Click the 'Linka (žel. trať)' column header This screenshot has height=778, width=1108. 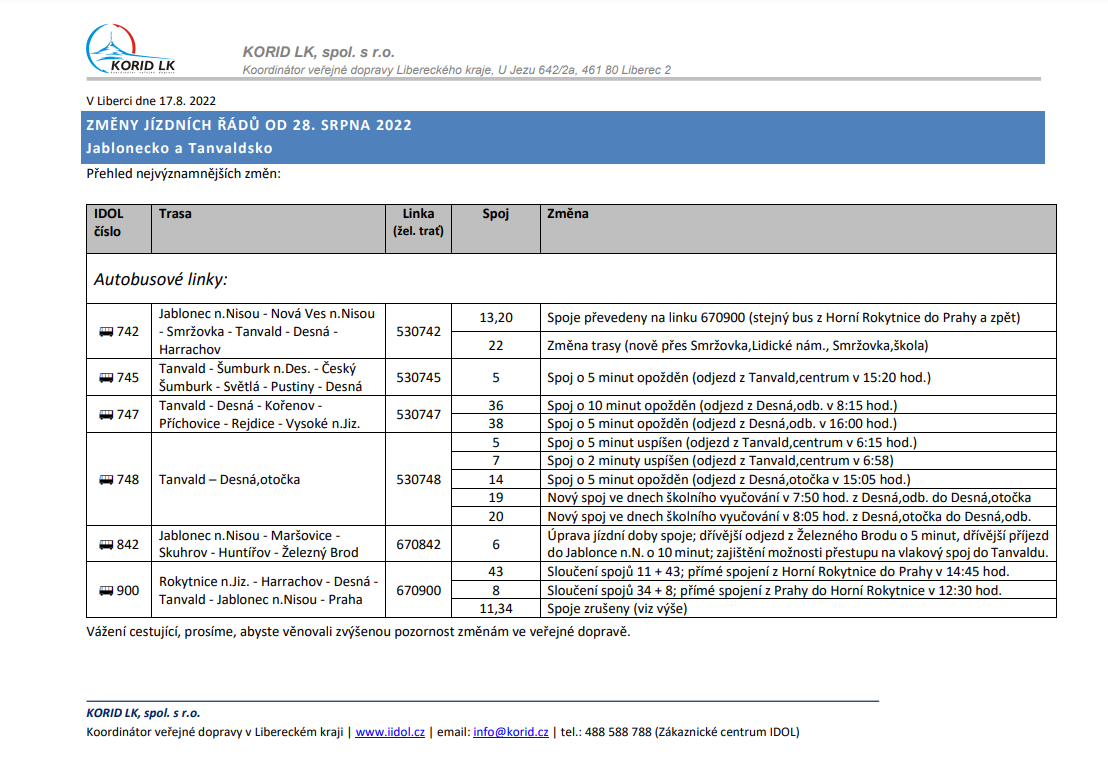(x=418, y=229)
